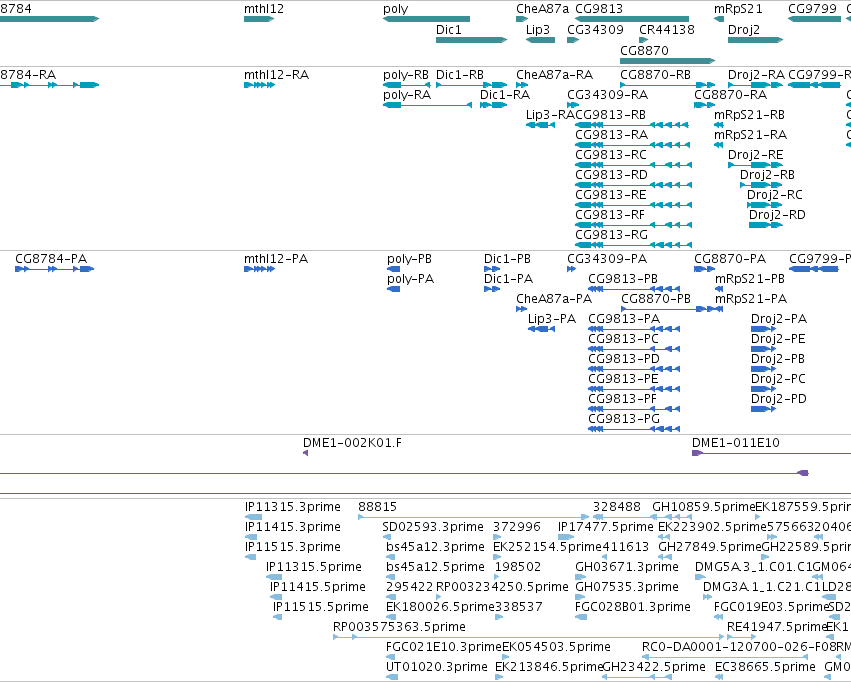The height and width of the screenshot is (682, 851).
Task: Click EST 372996
Action: point(517,527)
